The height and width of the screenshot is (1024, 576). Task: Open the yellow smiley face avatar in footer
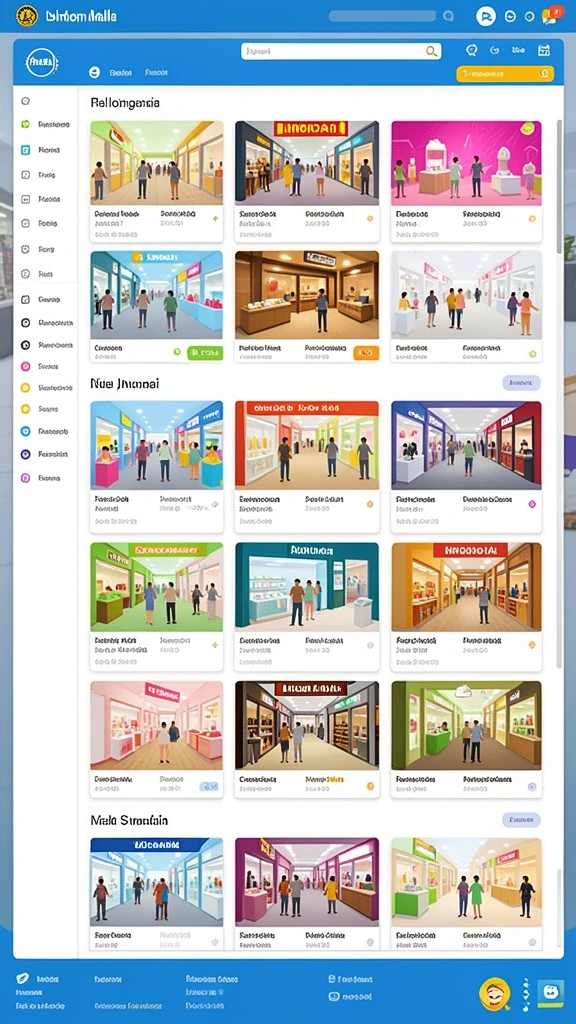[494, 995]
